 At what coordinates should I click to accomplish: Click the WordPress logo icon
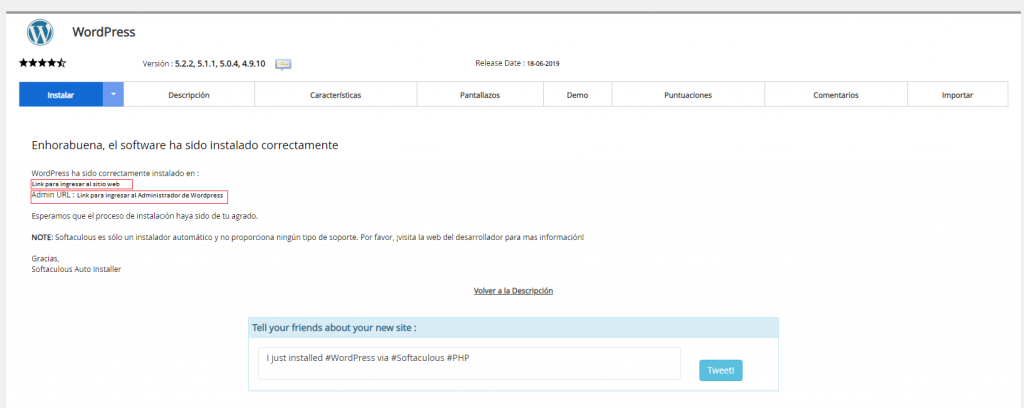tap(40, 32)
